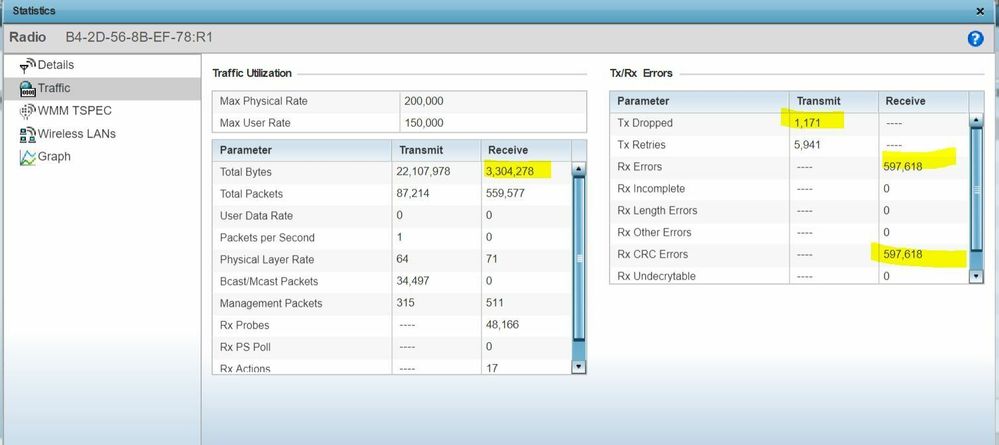Viewport: 999px width, 445px height.
Task: Click the WMM TSPEC icon
Action: point(28,111)
